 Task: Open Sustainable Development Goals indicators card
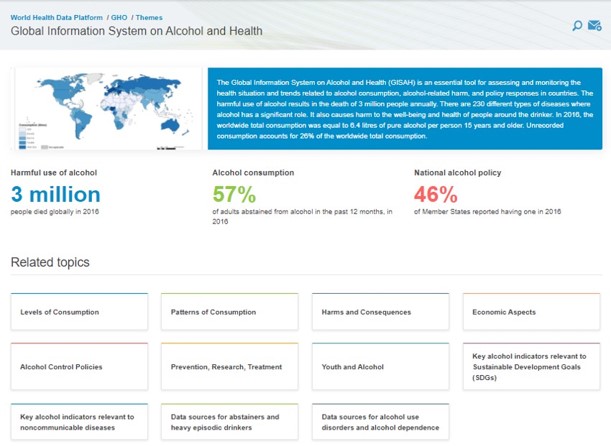point(530,367)
